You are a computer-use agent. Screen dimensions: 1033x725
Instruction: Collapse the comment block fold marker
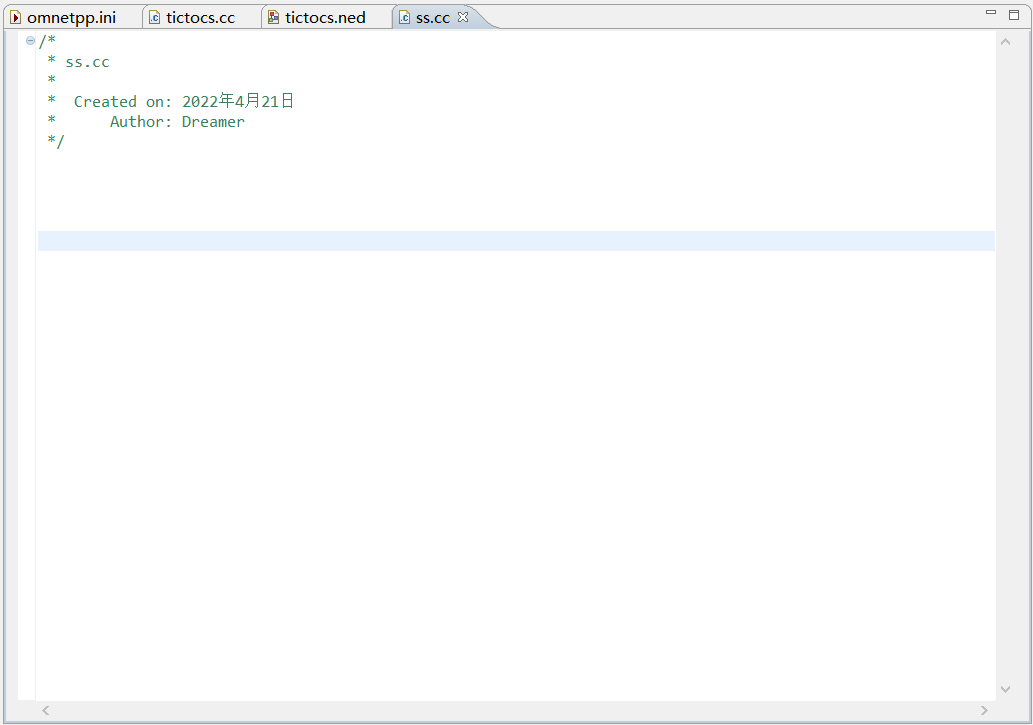(30, 41)
